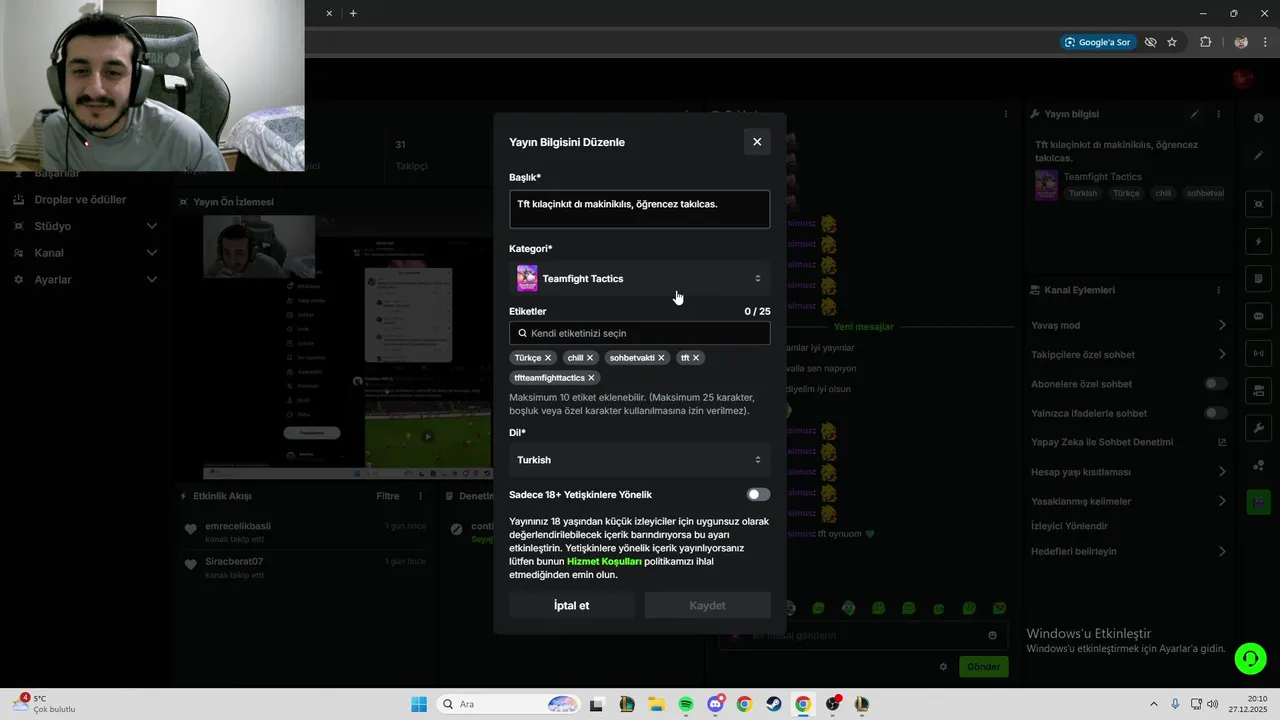Open the Kategori dropdown showing Teamfight Tactics
This screenshot has width=1280, height=720.
(639, 278)
